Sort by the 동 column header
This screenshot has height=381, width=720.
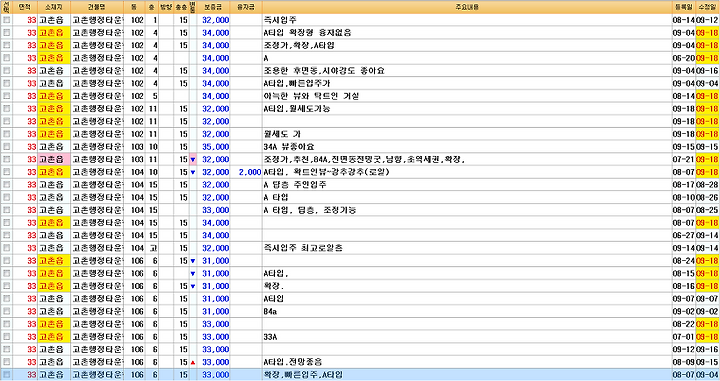pyautogui.click(x=135, y=7)
